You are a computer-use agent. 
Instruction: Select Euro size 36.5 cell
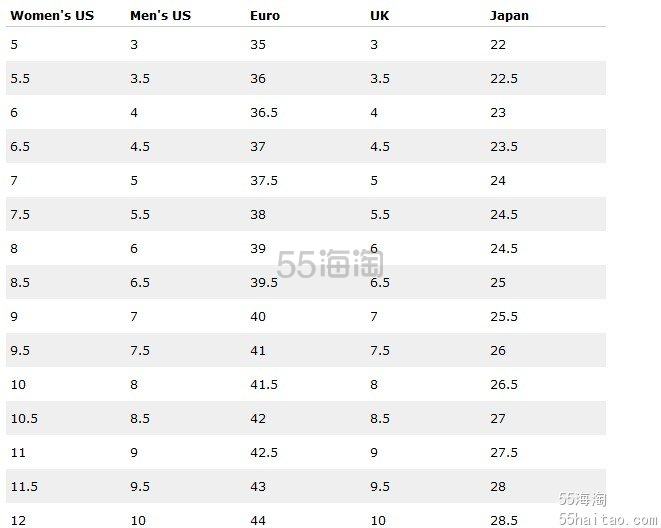pos(264,113)
